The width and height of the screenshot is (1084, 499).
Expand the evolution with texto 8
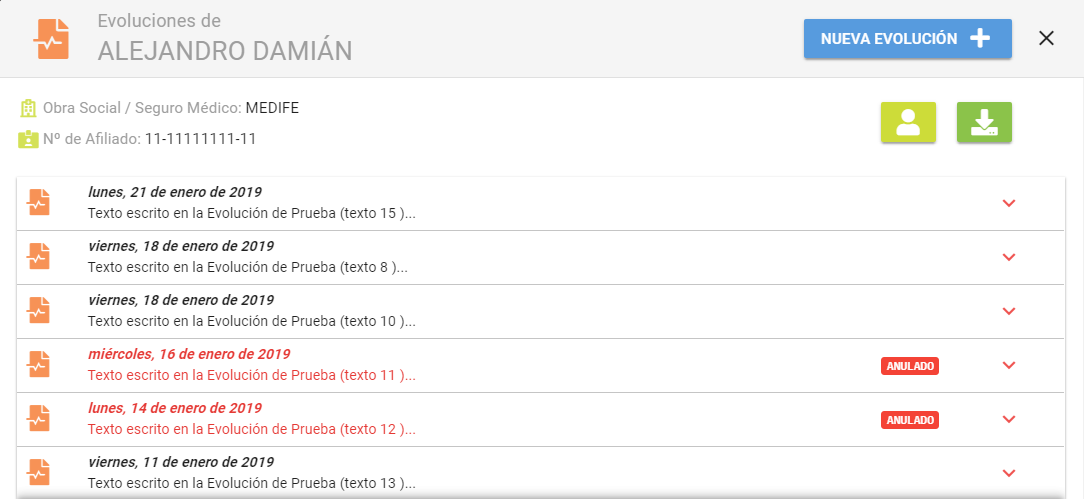(x=1009, y=257)
